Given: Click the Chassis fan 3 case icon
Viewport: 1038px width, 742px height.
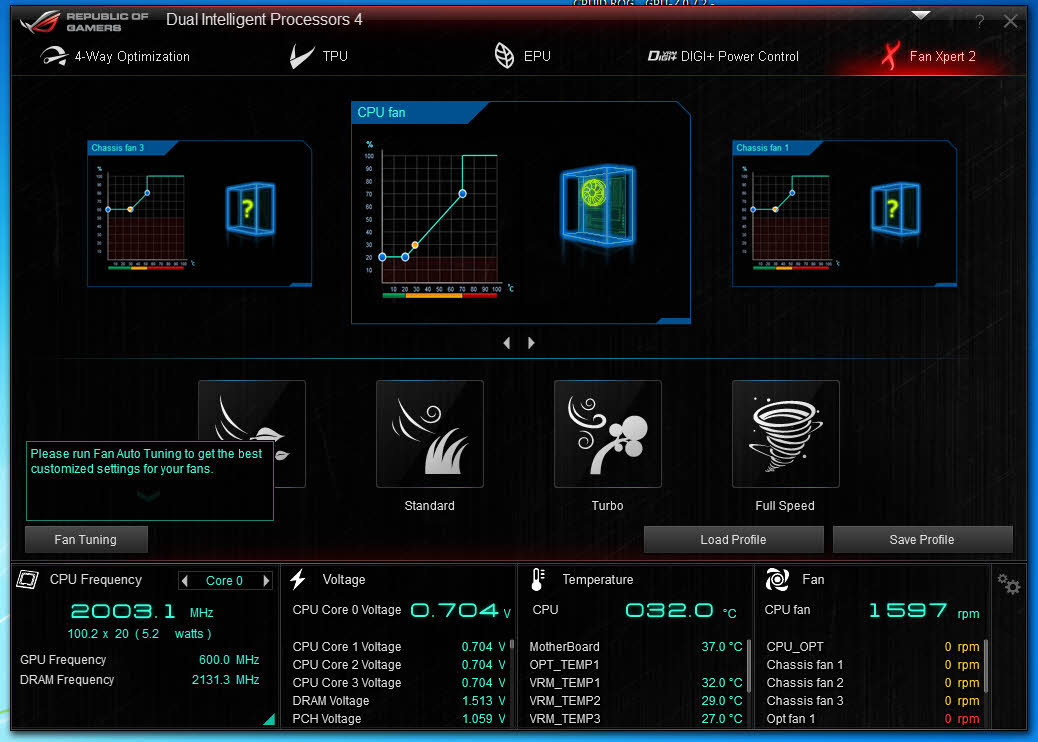Looking at the screenshot, I should (x=248, y=208).
